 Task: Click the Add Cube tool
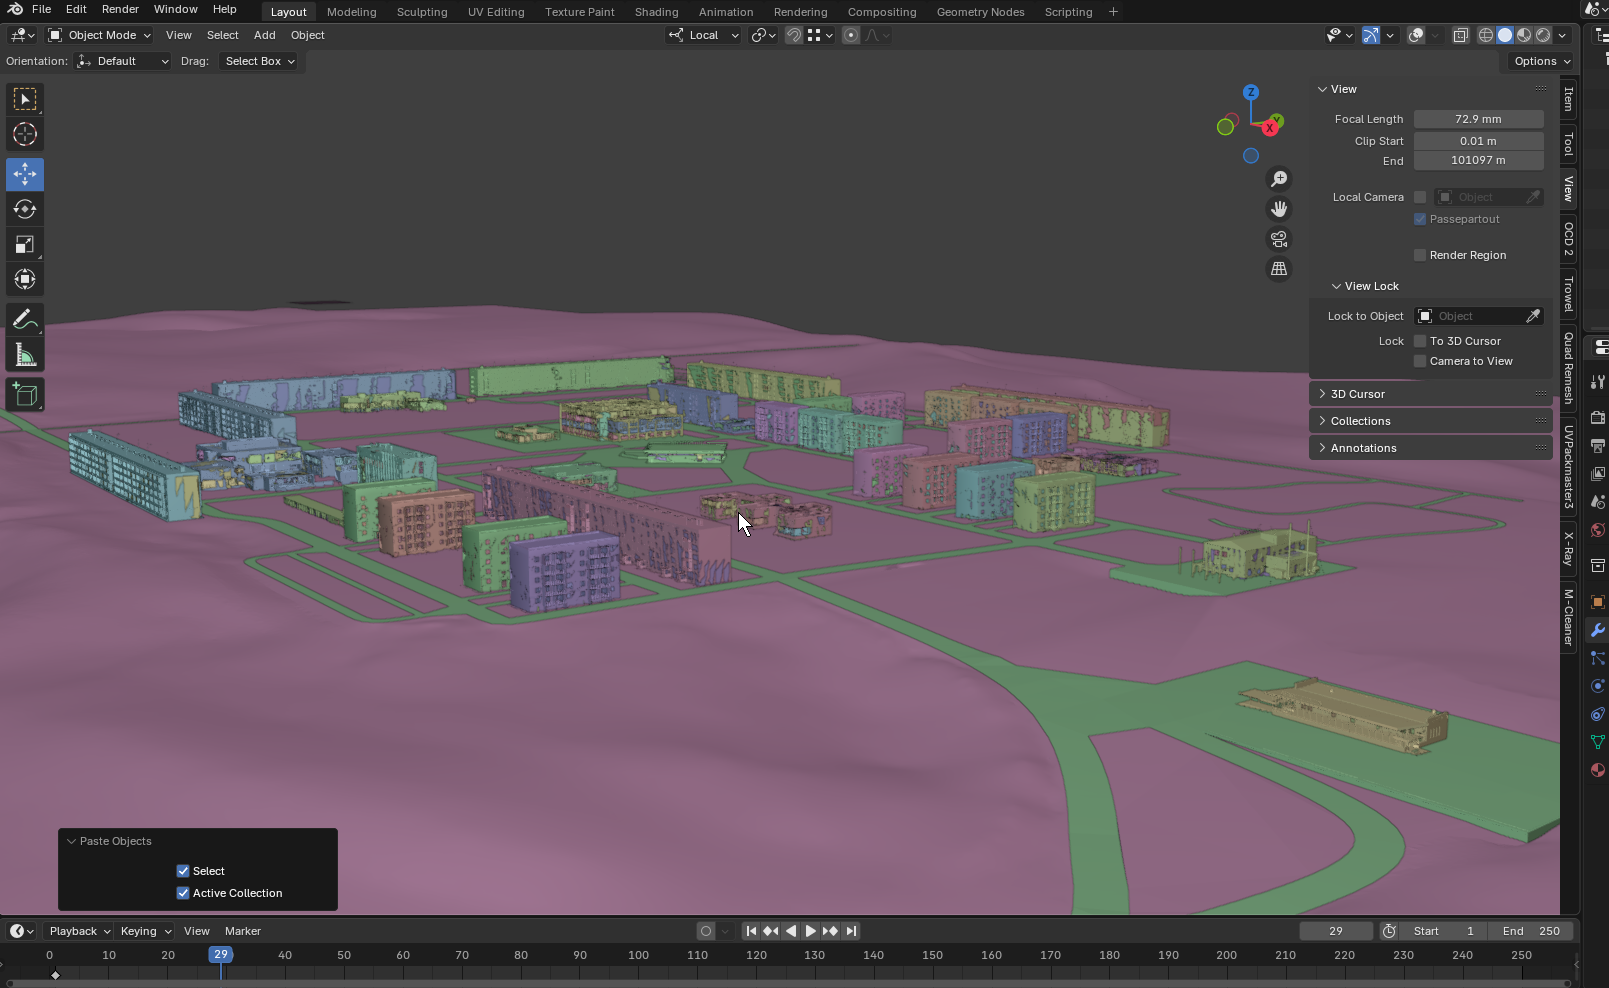25,396
